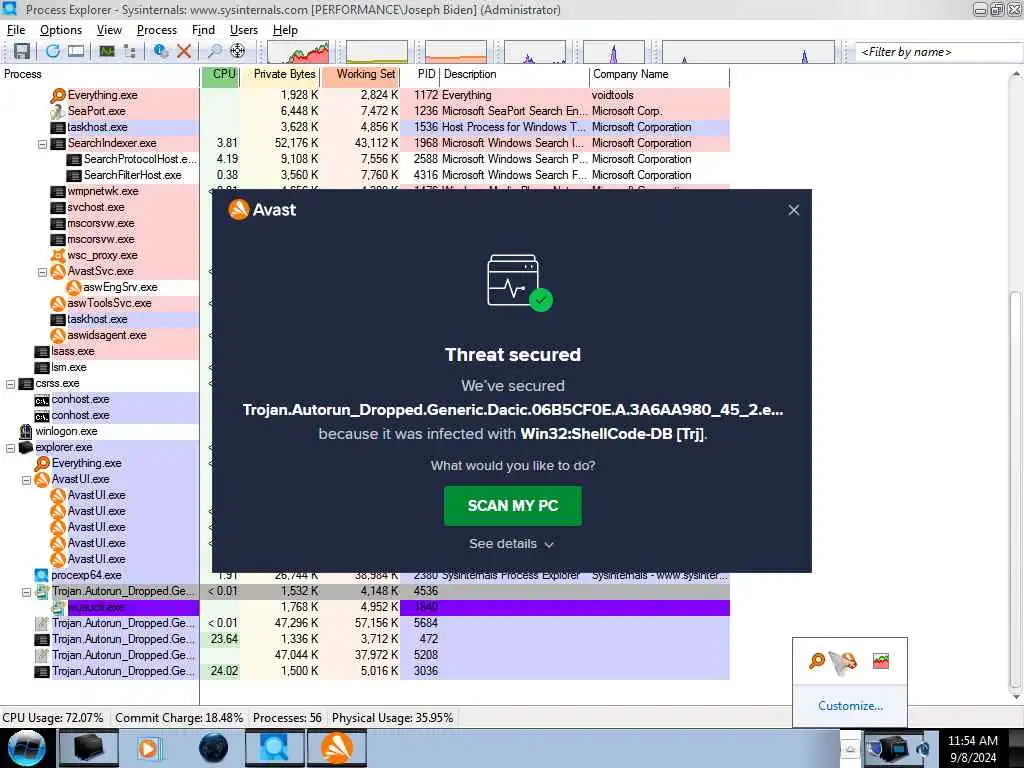Select Everything.exe icon under services, PID 1172

point(58,95)
